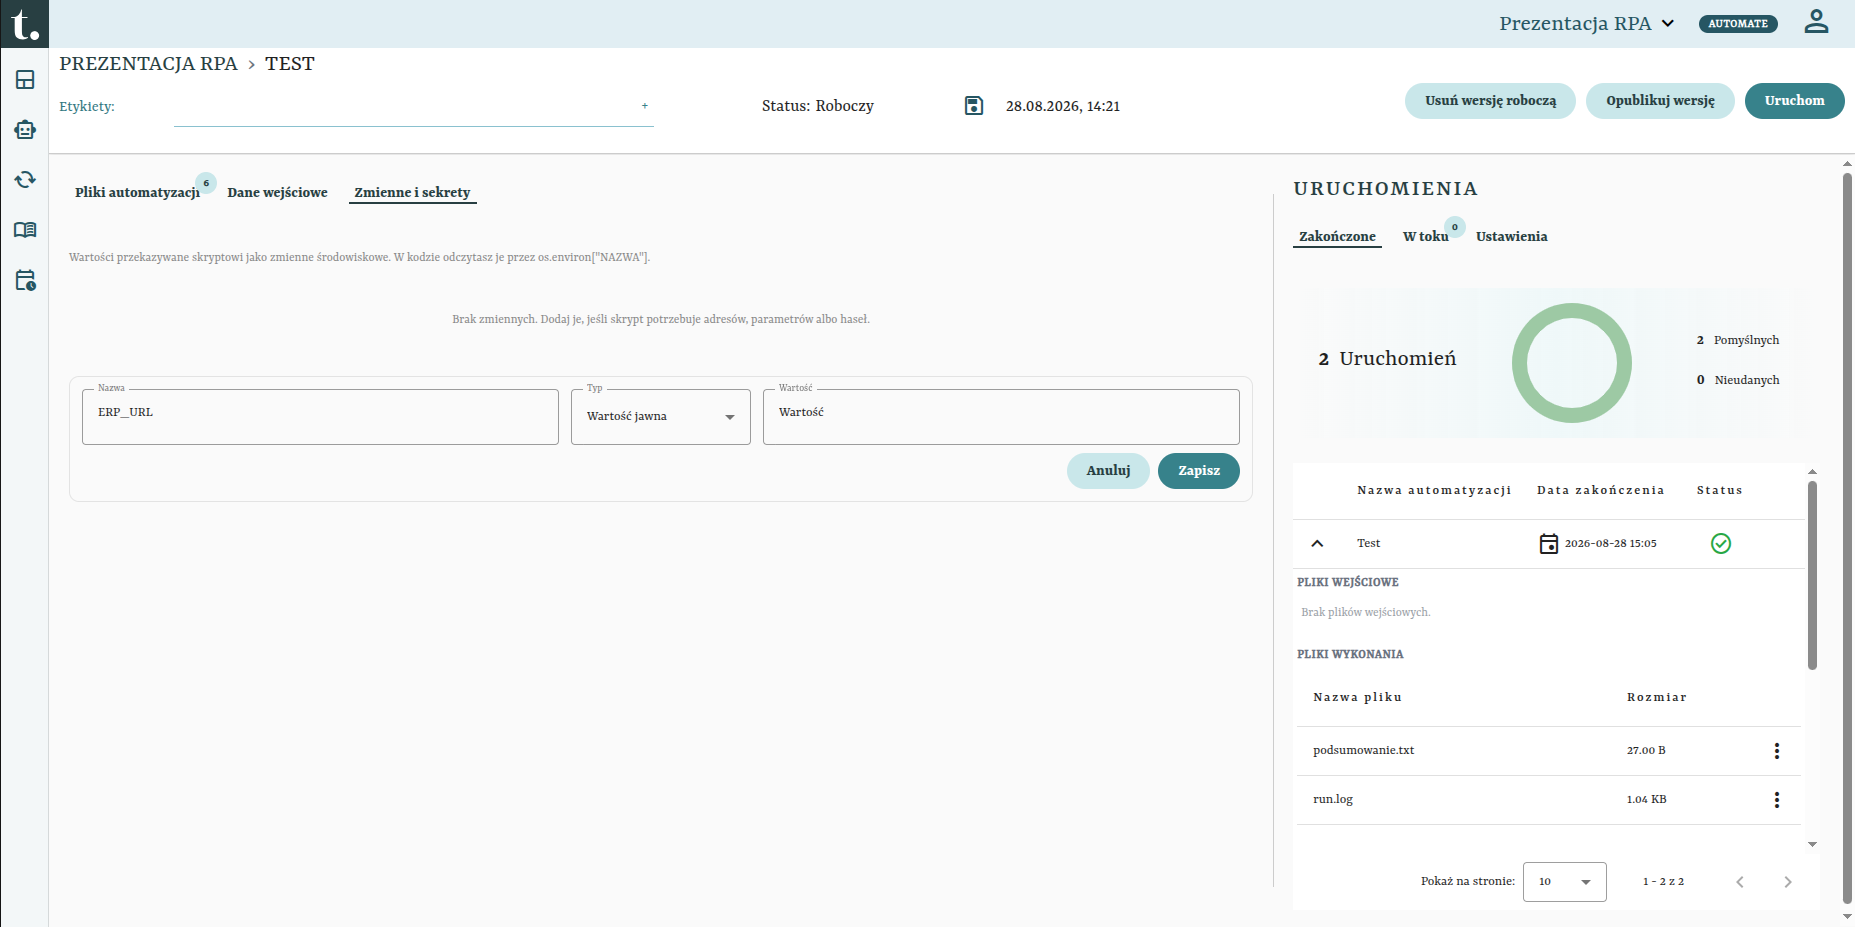
Task: Click the AUTOMATE badge in header
Action: tap(1738, 24)
